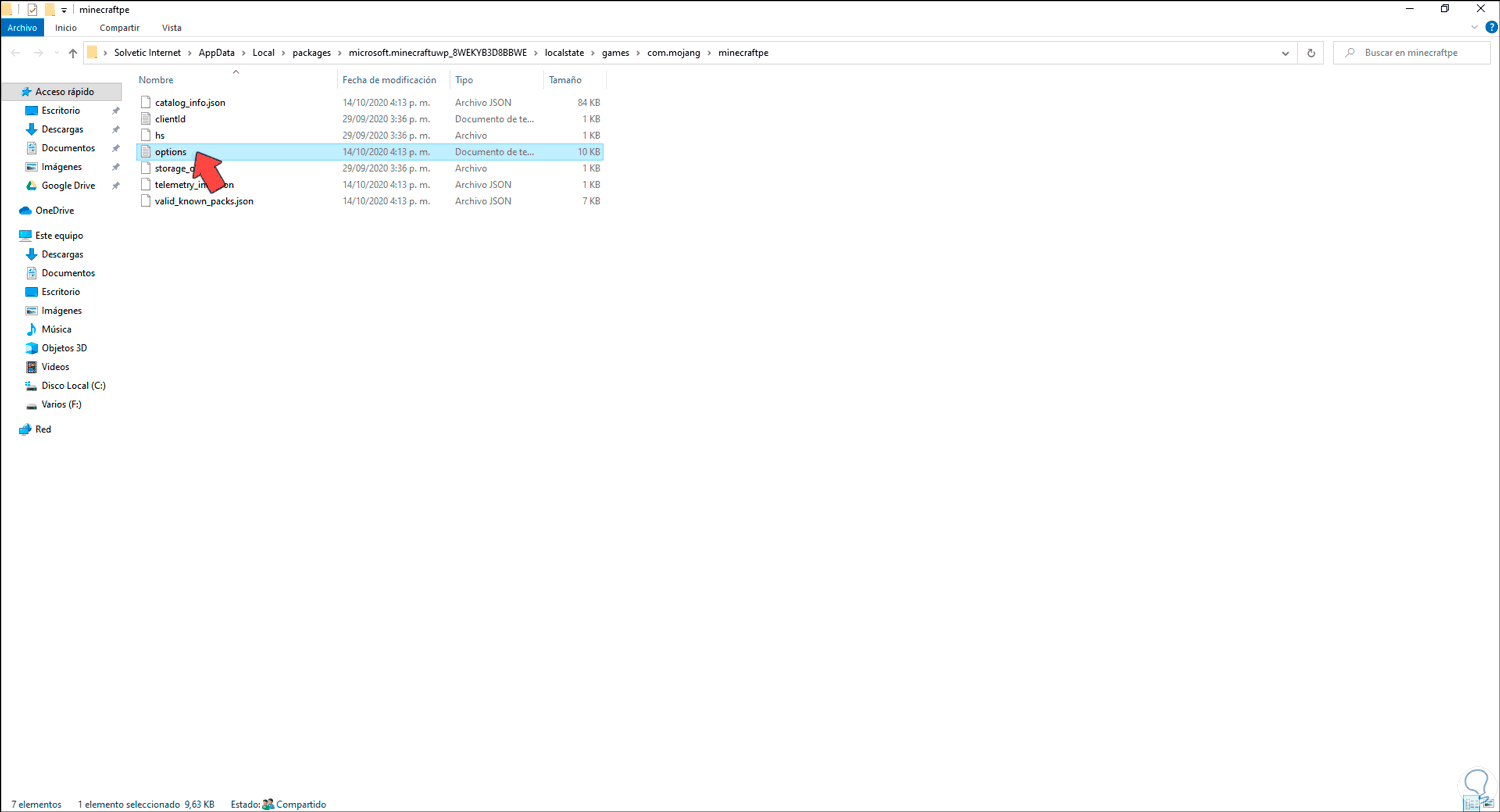Open Videos folder in navigation pane

click(55, 367)
